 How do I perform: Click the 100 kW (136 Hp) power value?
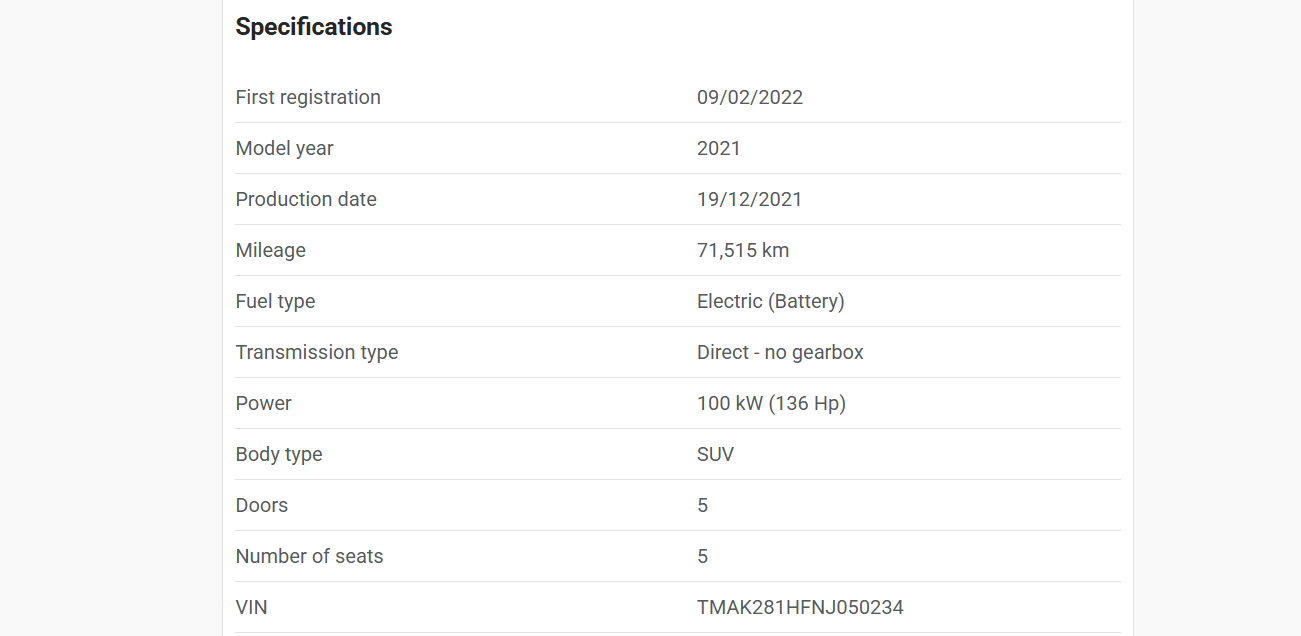click(x=771, y=403)
